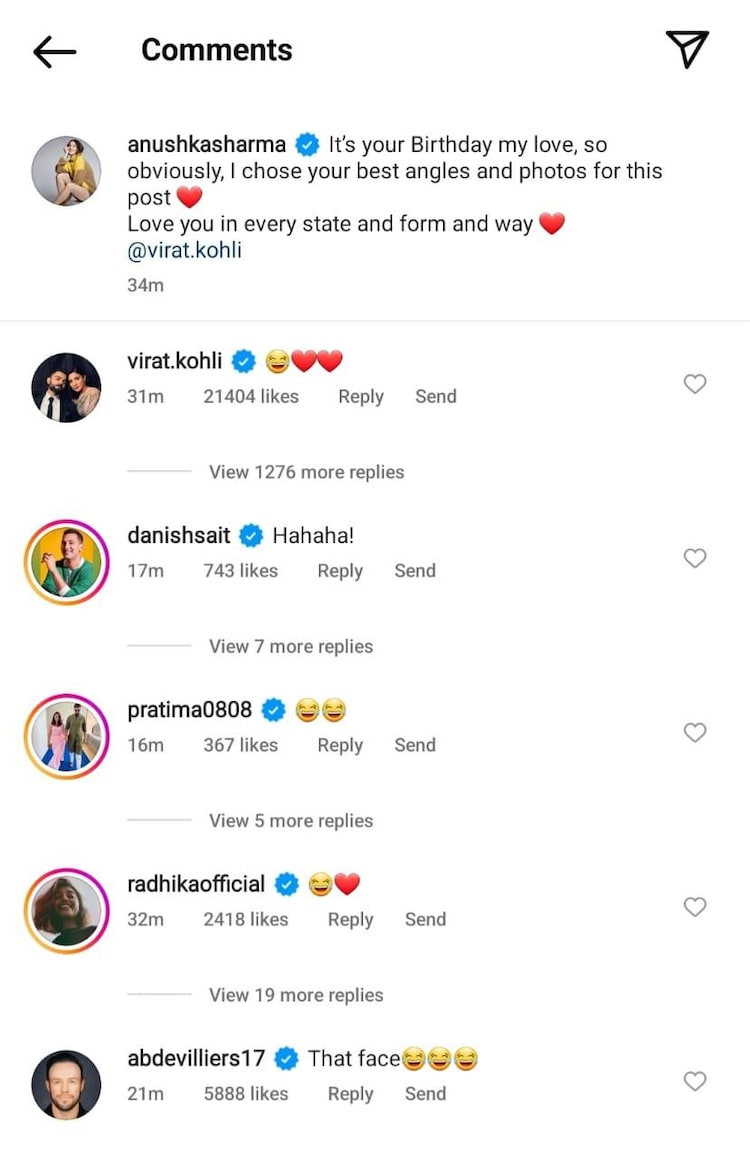Image resolution: width=750 pixels, height=1159 pixels.
Task: Like virat.kohli's comment with heart
Action: 694,384
